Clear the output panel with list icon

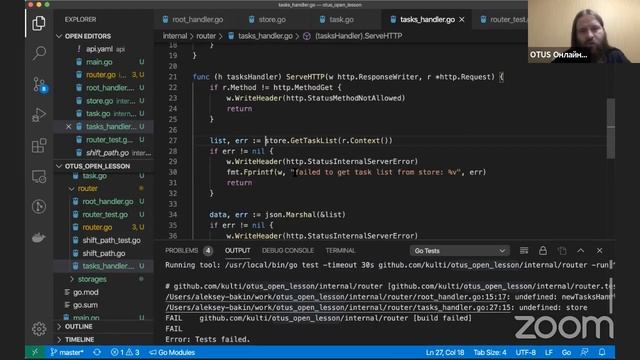point(524,251)
